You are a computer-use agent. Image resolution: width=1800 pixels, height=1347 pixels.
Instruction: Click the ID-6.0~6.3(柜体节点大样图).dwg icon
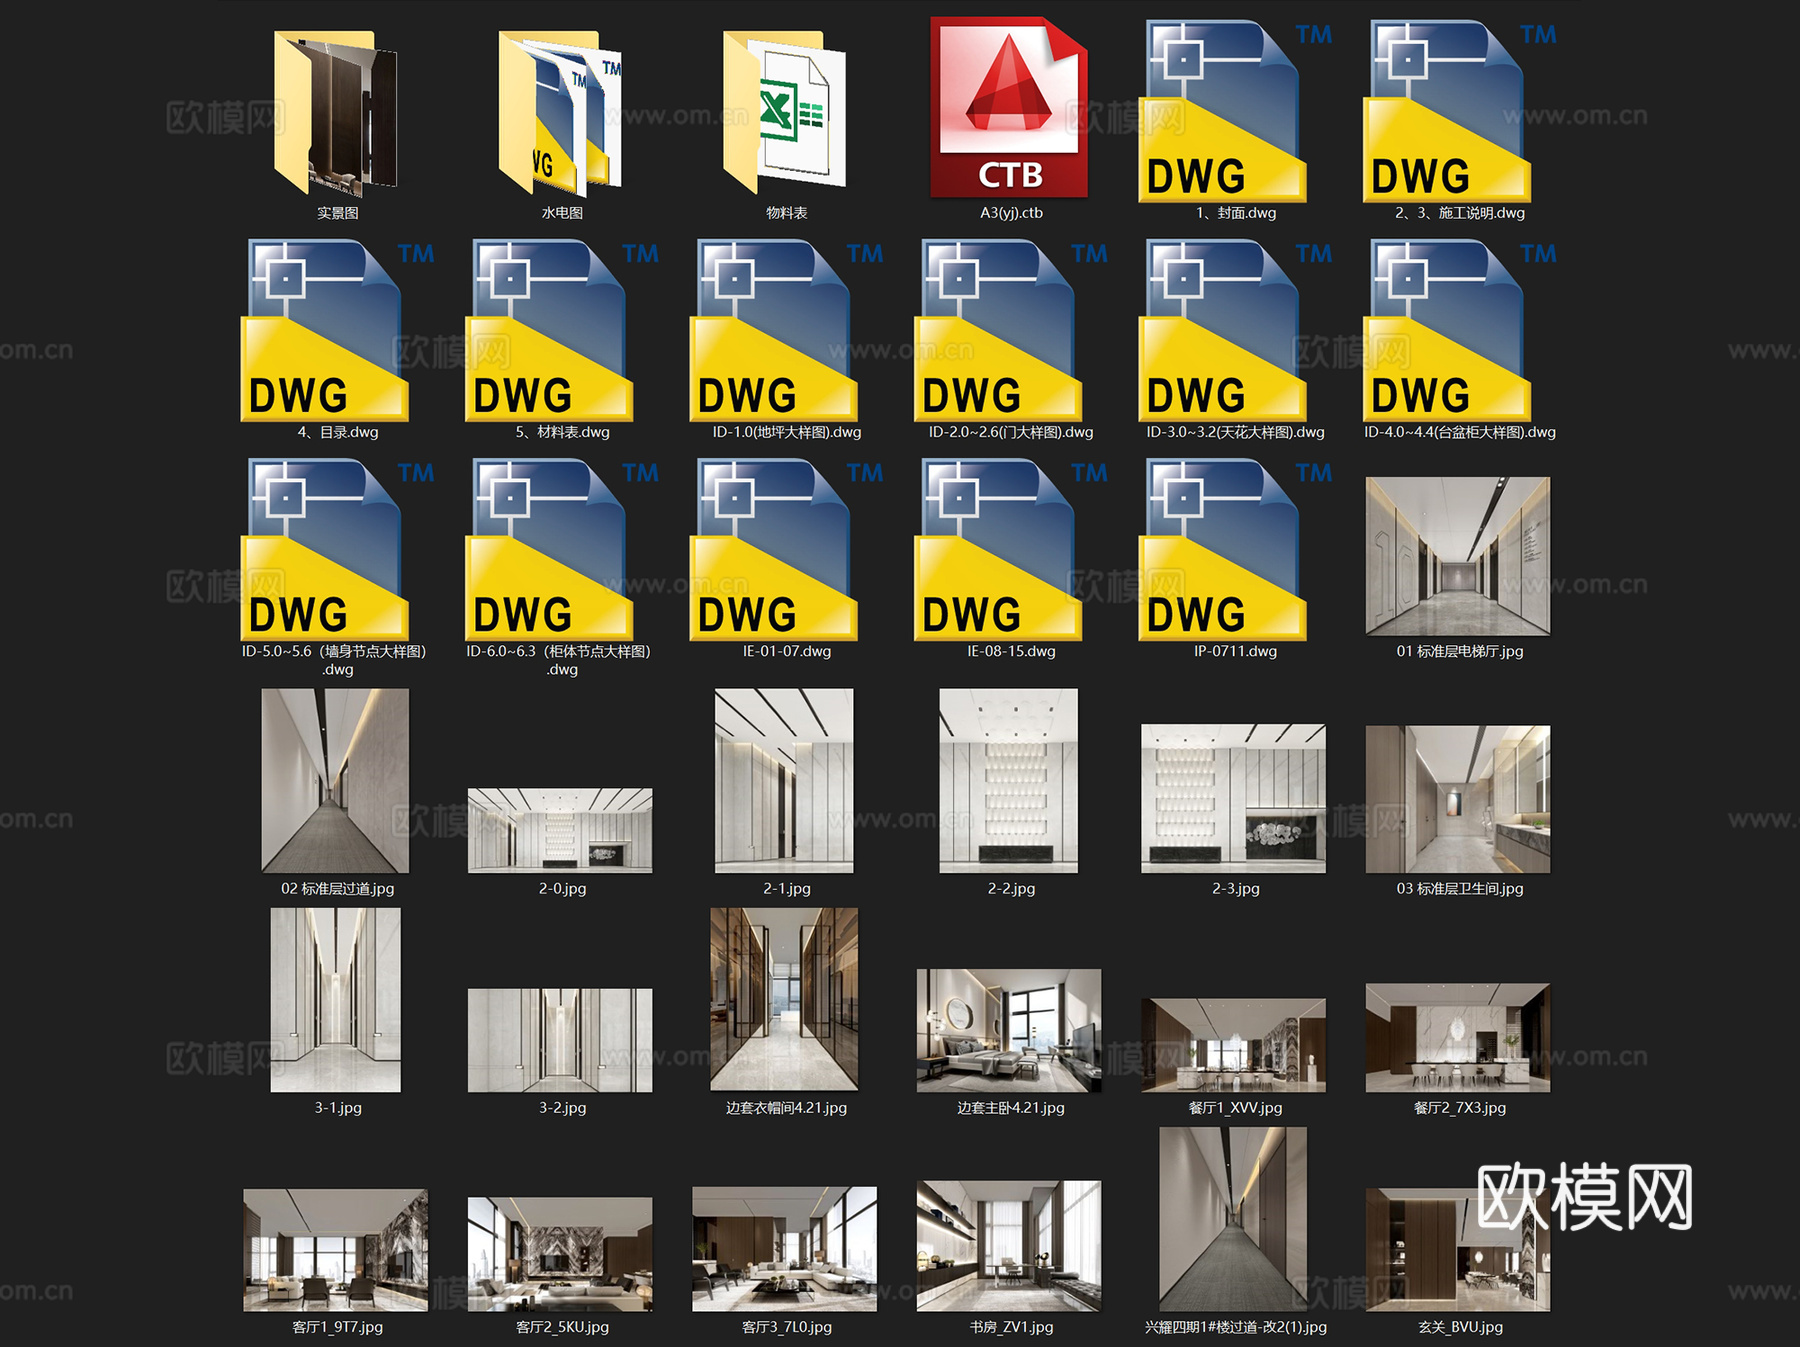point(562,549)
